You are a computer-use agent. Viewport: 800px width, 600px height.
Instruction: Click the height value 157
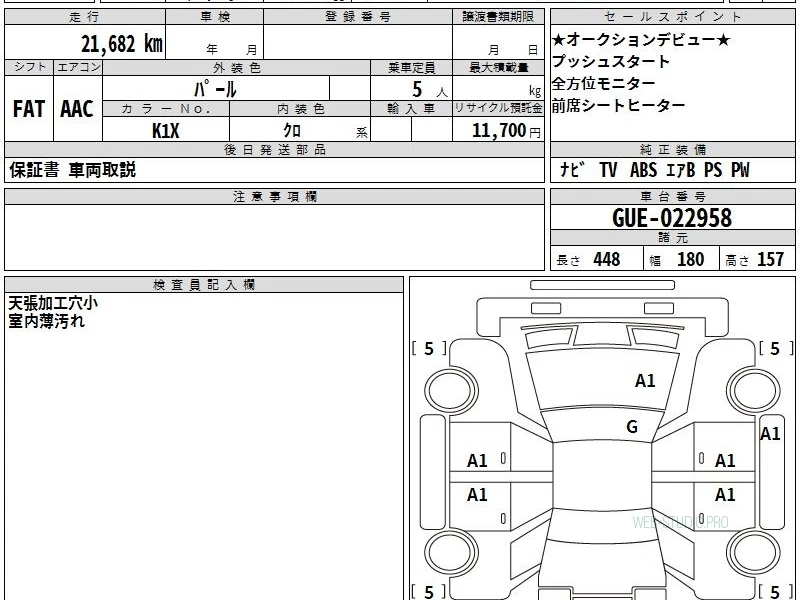[770, 259]
